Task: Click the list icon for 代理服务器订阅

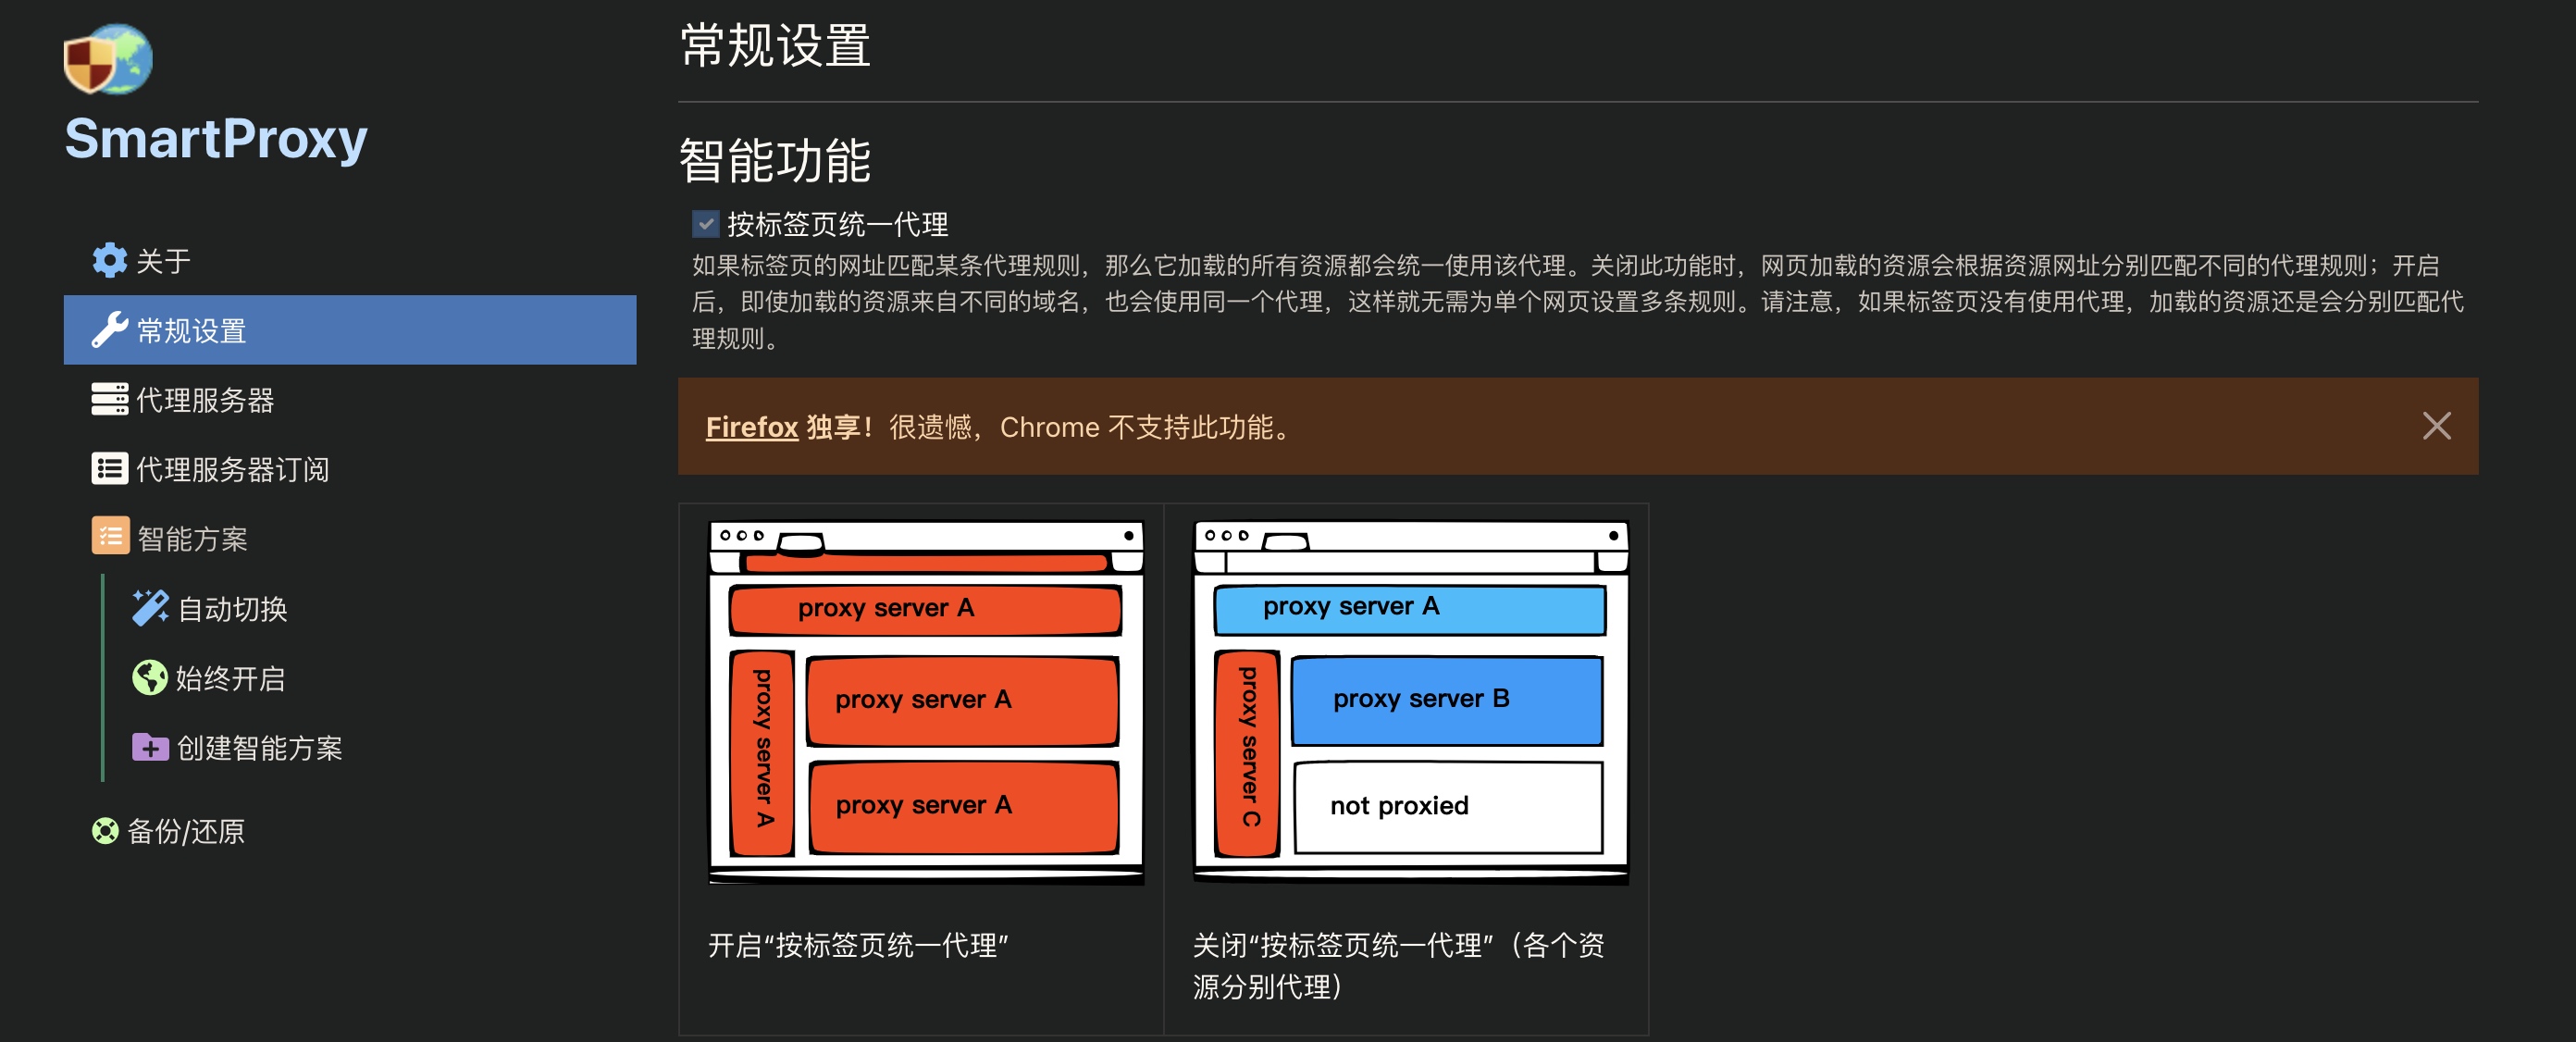Action: click(x=110, y=468)
